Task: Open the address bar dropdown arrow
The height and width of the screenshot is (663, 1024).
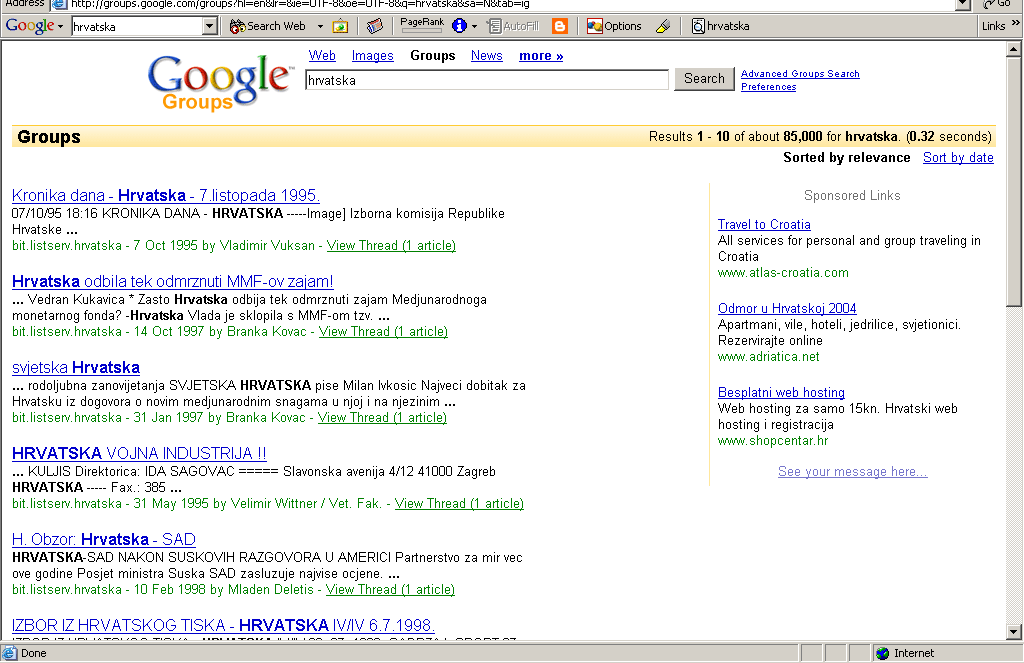Action: pyautogui.click(x=963, y=4)
